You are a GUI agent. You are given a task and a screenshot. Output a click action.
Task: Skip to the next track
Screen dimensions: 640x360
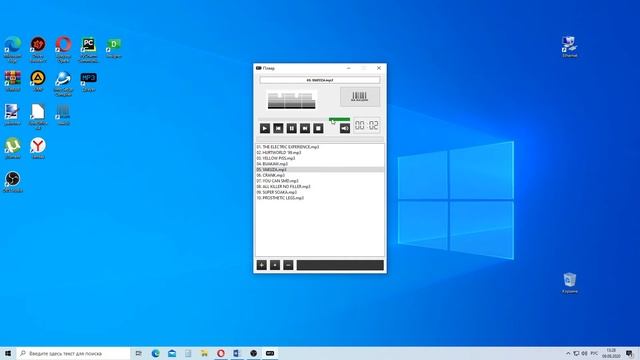[305, 128]
